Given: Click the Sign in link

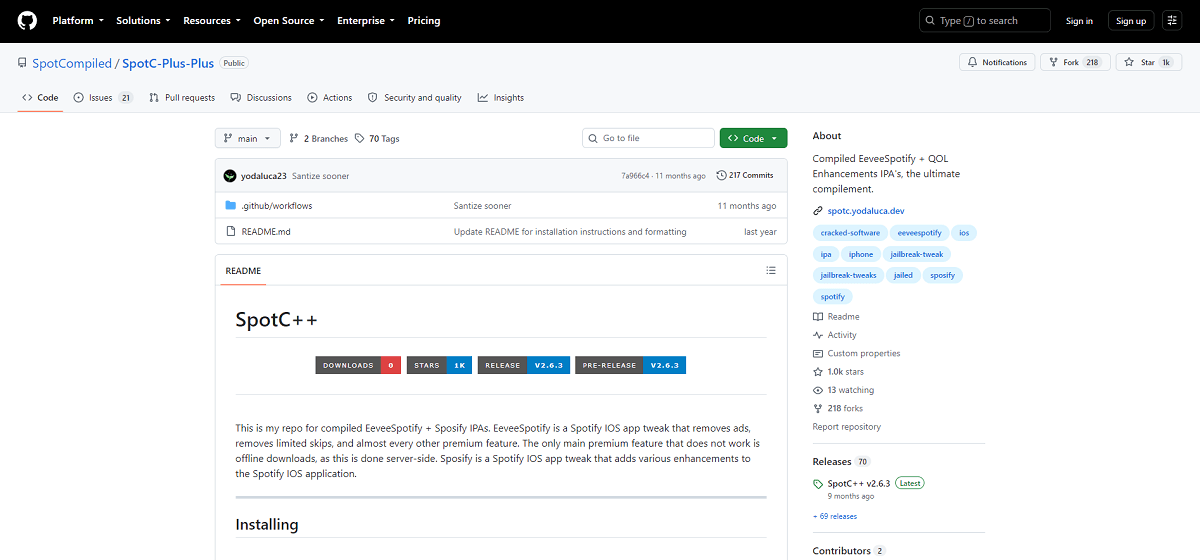Looking at the screenshot, I should pos(1079,20).
